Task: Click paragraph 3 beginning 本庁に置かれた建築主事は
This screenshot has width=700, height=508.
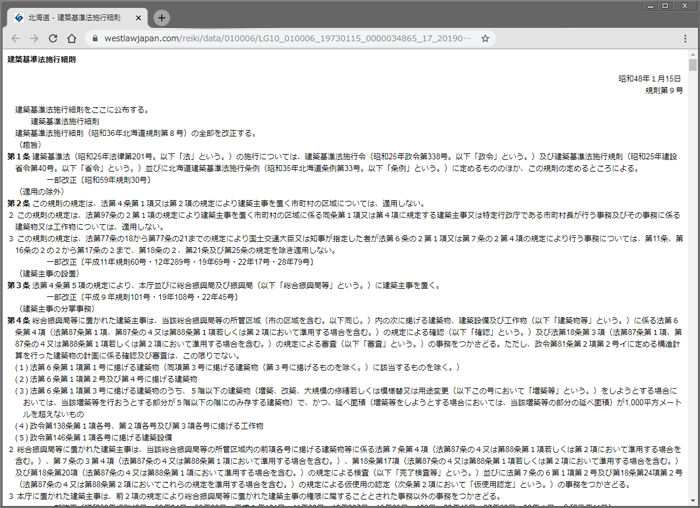Action: [254, 496]
